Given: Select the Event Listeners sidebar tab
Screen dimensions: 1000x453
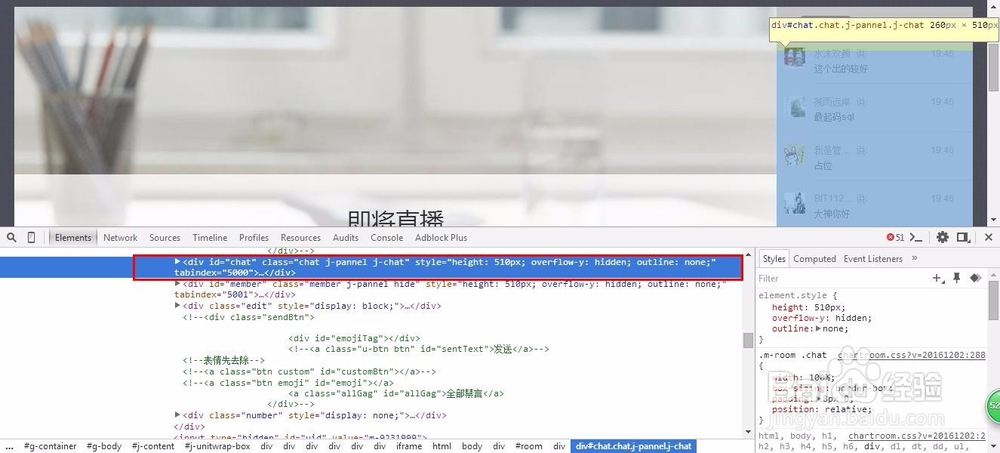Looking at the screenshot, I should [873, 258].
